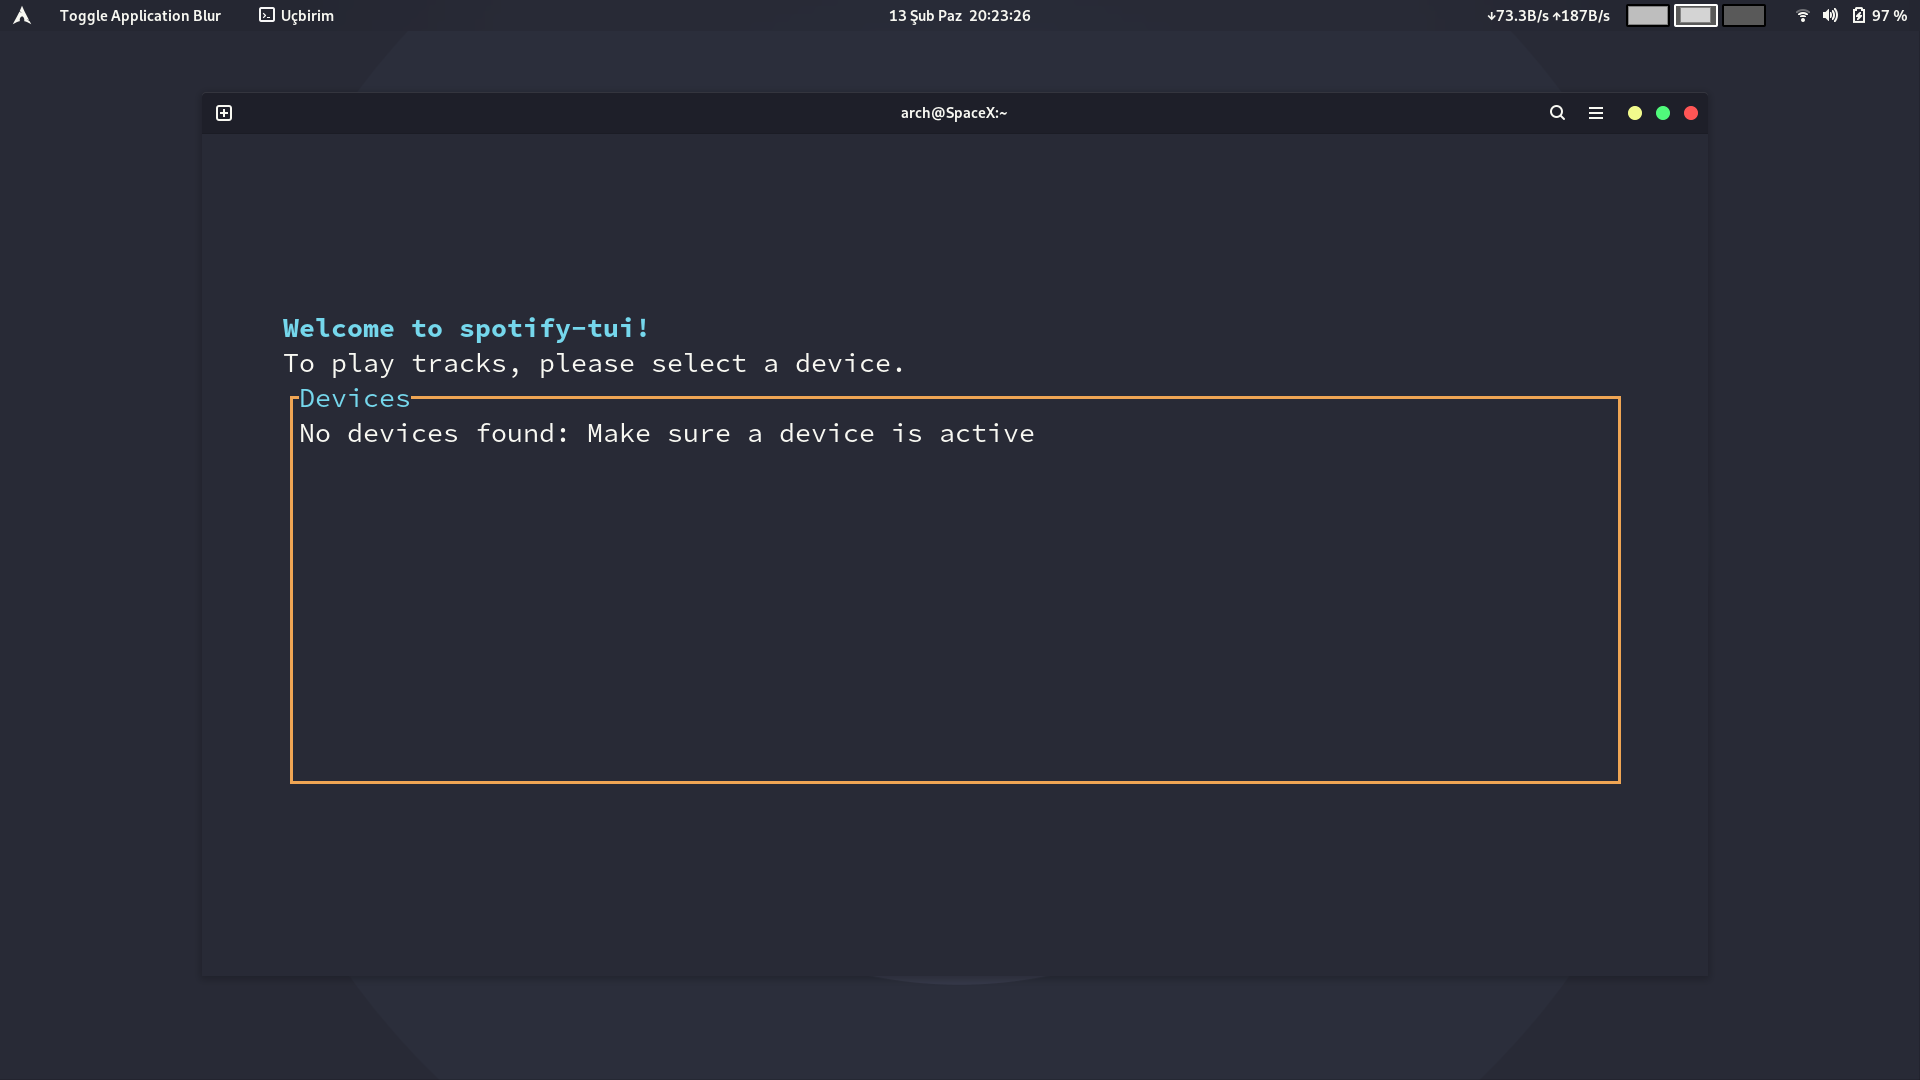Open the Uçbirim application menu

pyautogui.click(x=297, y=15)
